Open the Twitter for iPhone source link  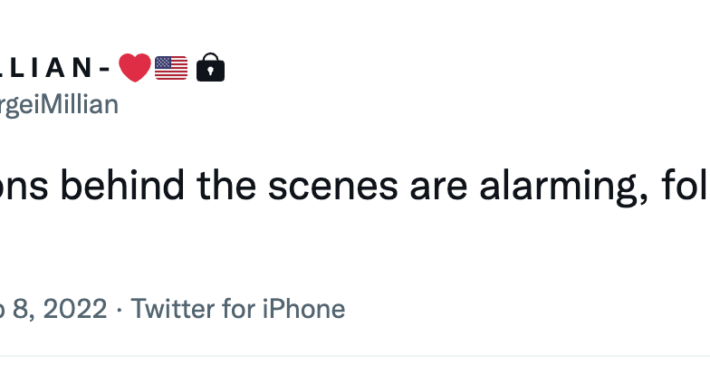[x=238, y=309]
